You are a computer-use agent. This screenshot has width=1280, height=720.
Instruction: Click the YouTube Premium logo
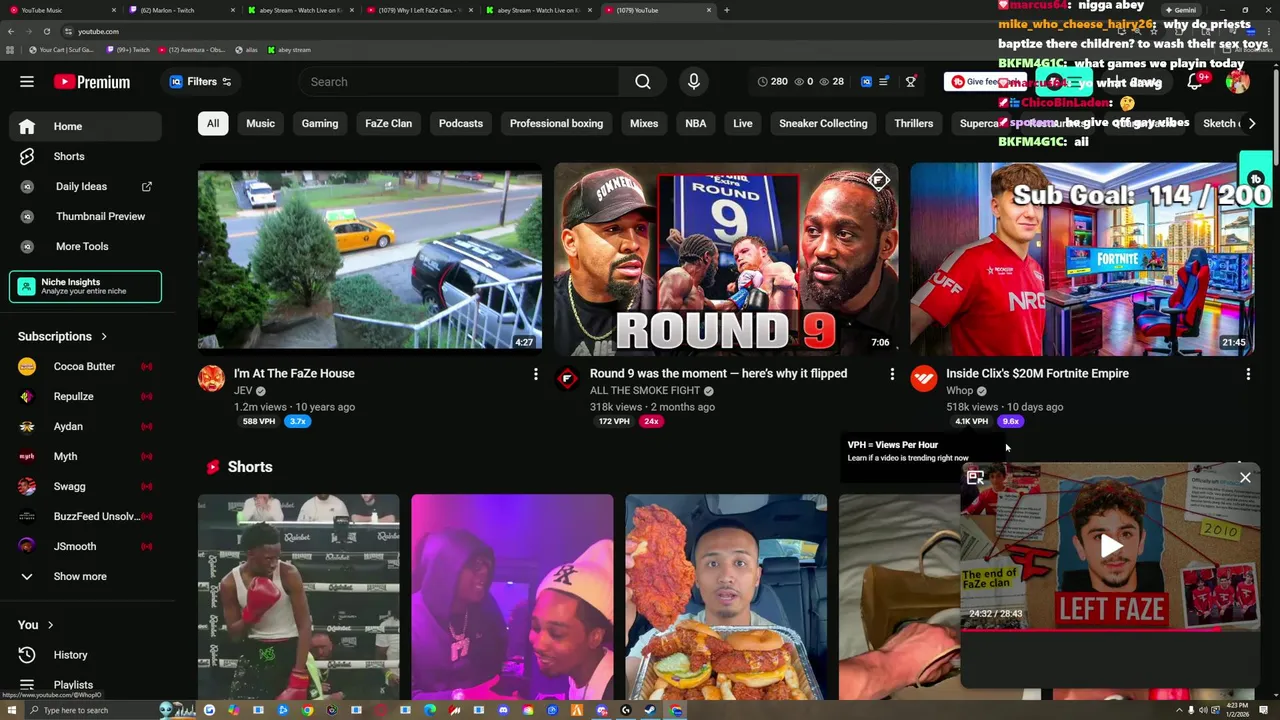(x=92, y=82)
